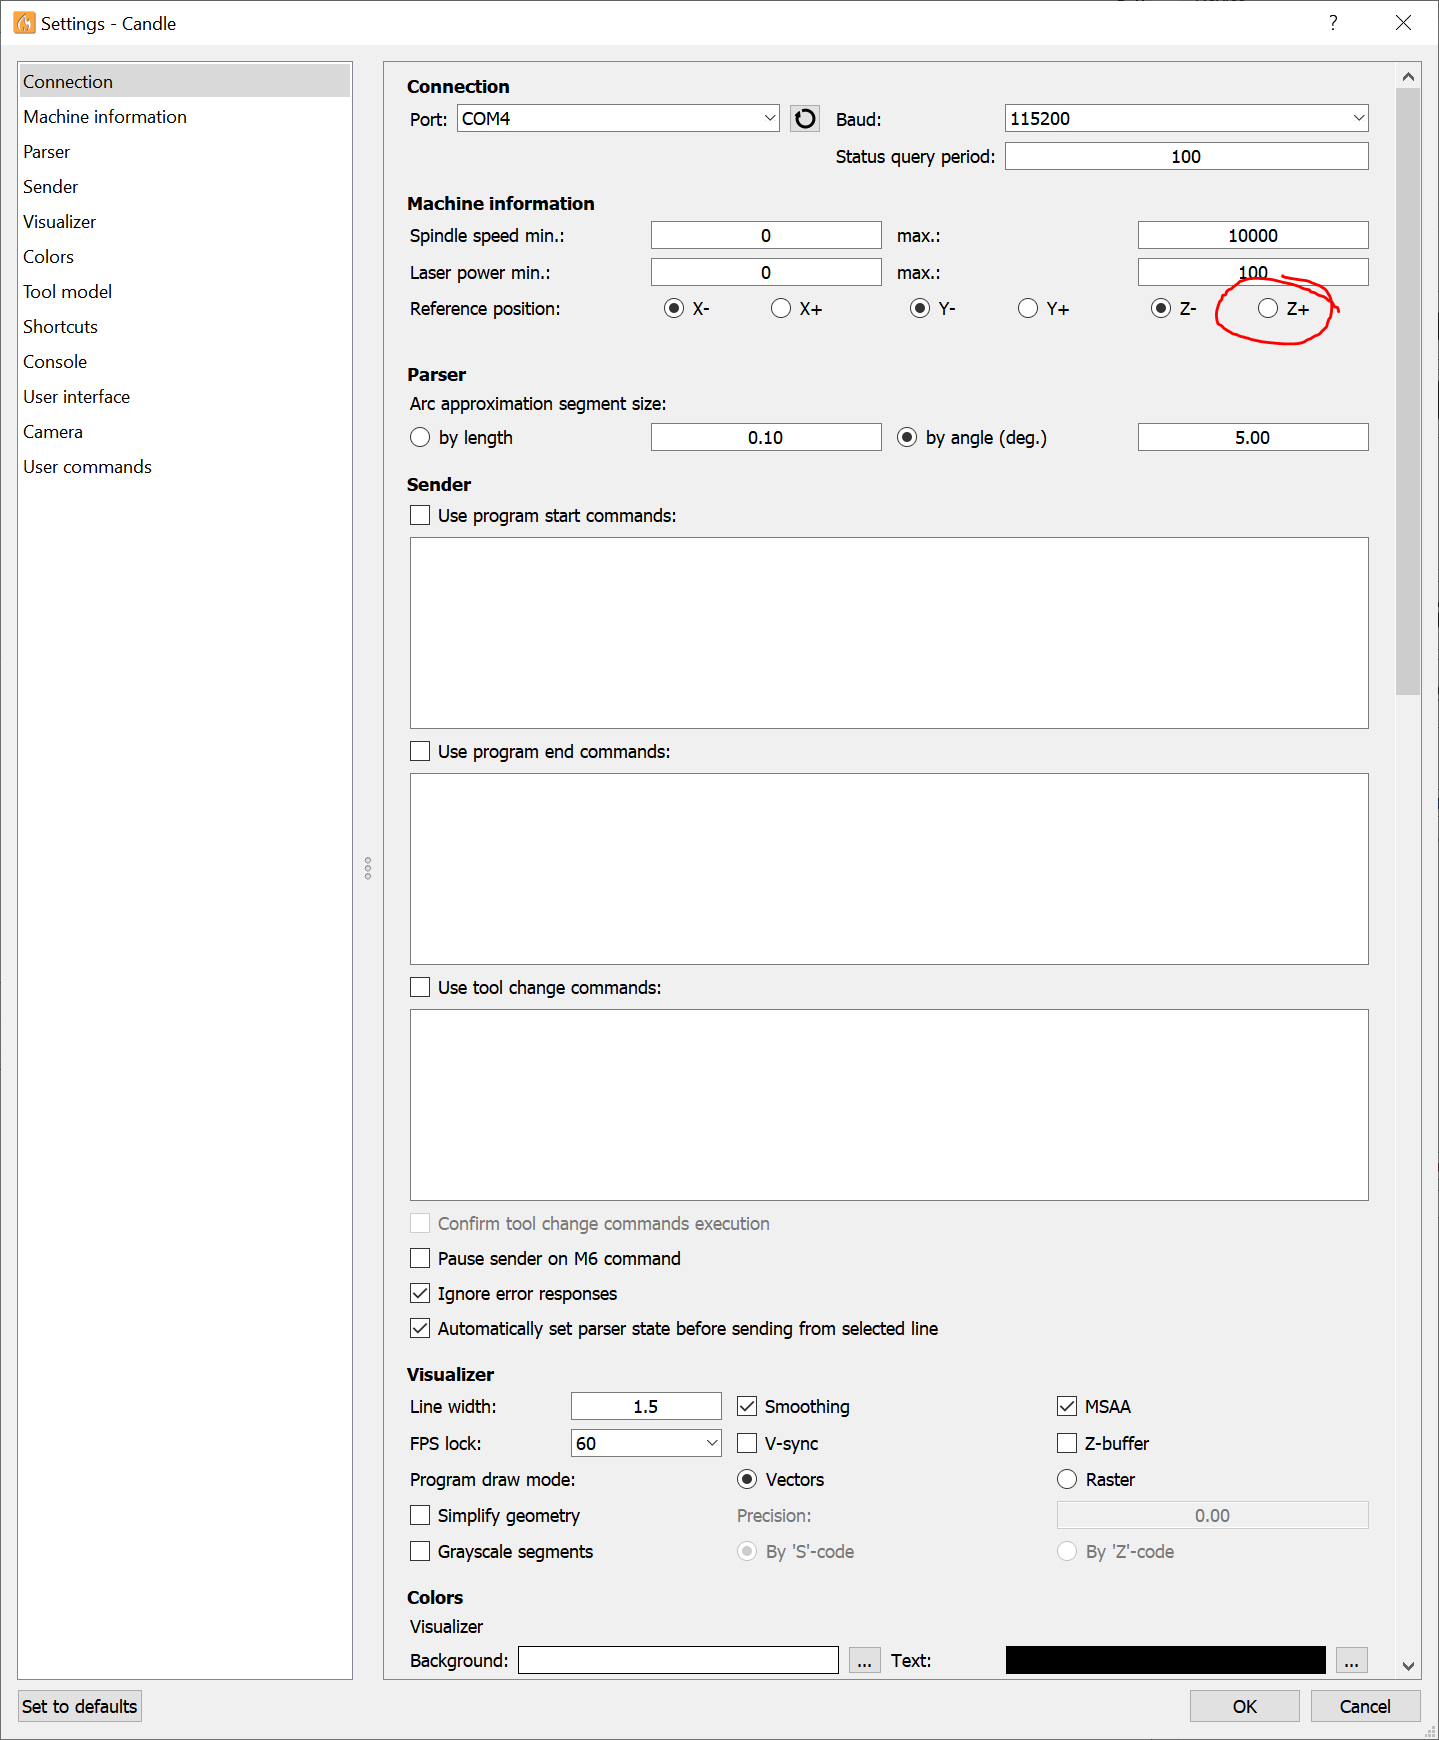1439x1740 pixels.
Task: Select Z+ reference position radio button
Action: tap(1268, 309)
